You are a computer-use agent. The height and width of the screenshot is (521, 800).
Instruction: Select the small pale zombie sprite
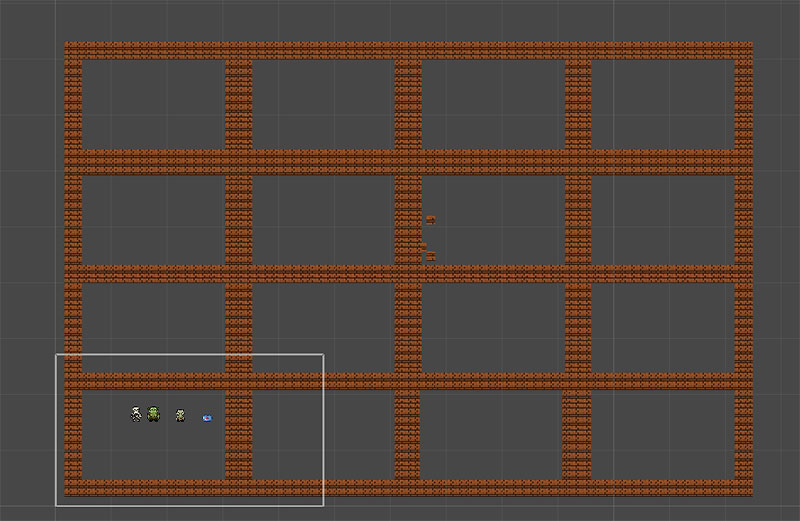(180, 415)
